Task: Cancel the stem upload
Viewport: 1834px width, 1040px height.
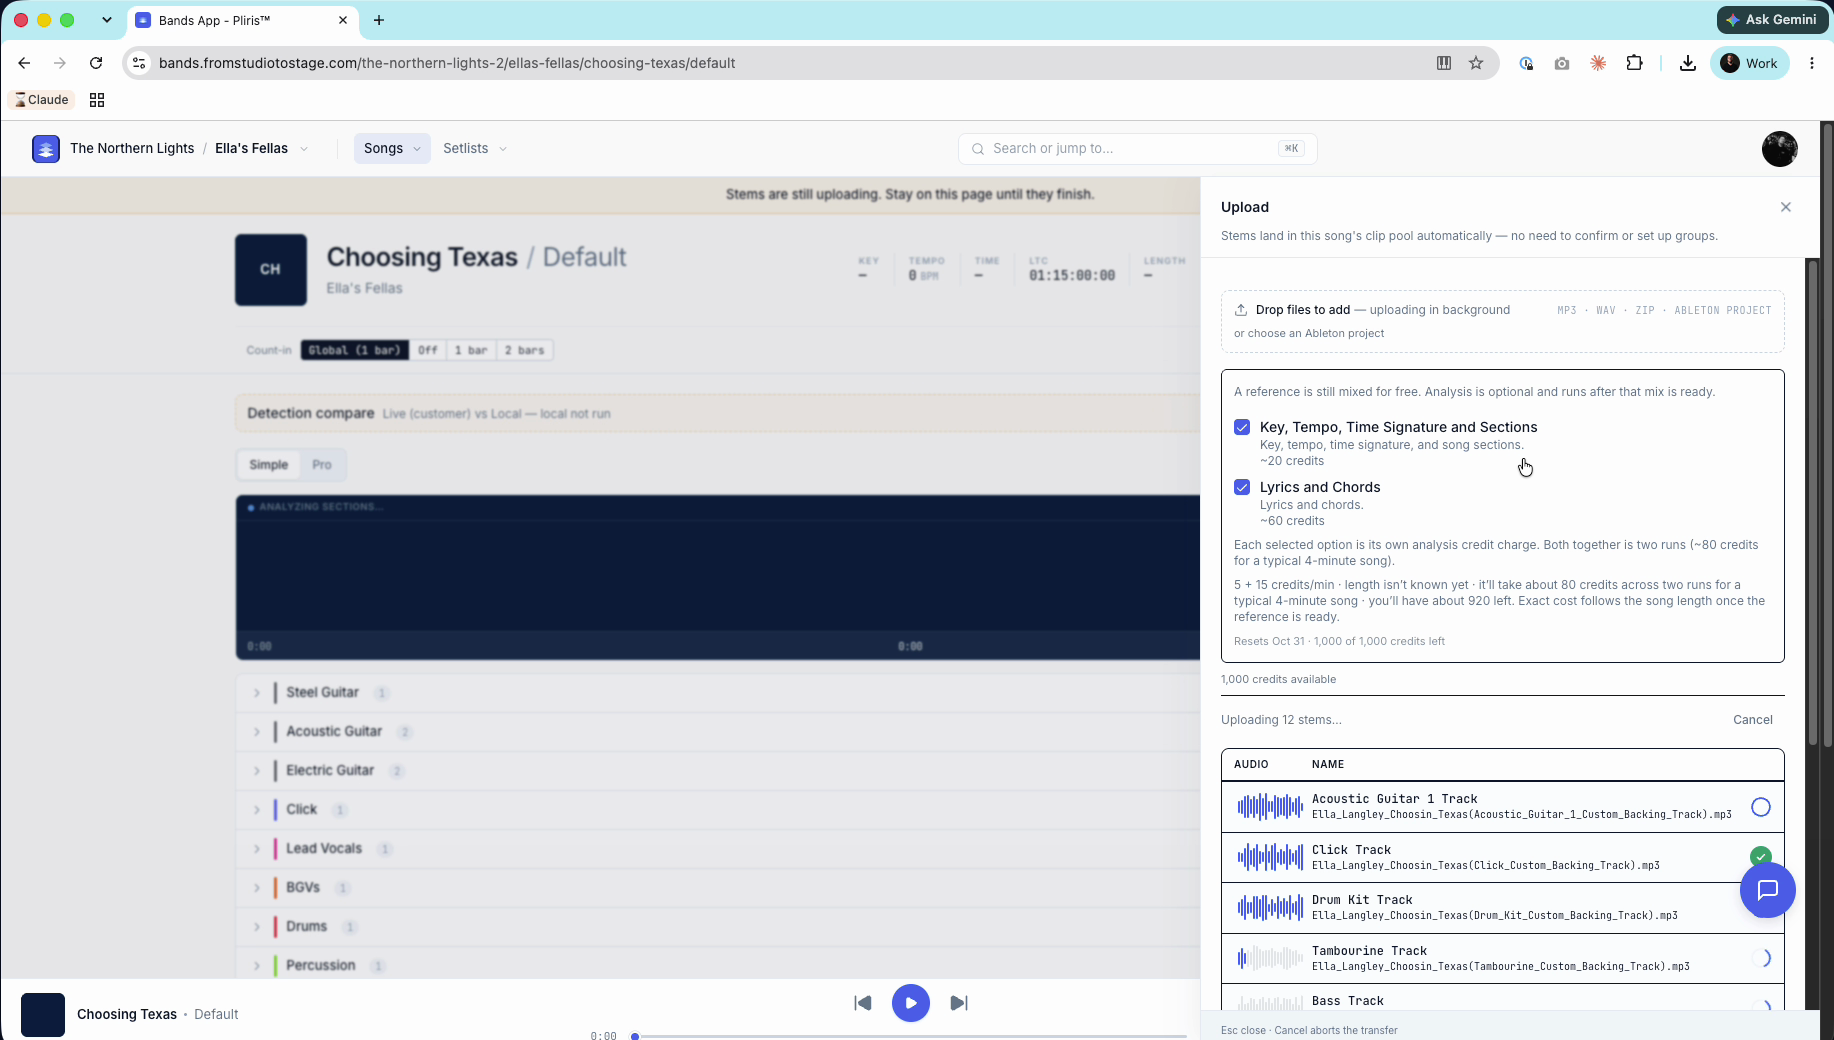Action: click(1752, 720)
